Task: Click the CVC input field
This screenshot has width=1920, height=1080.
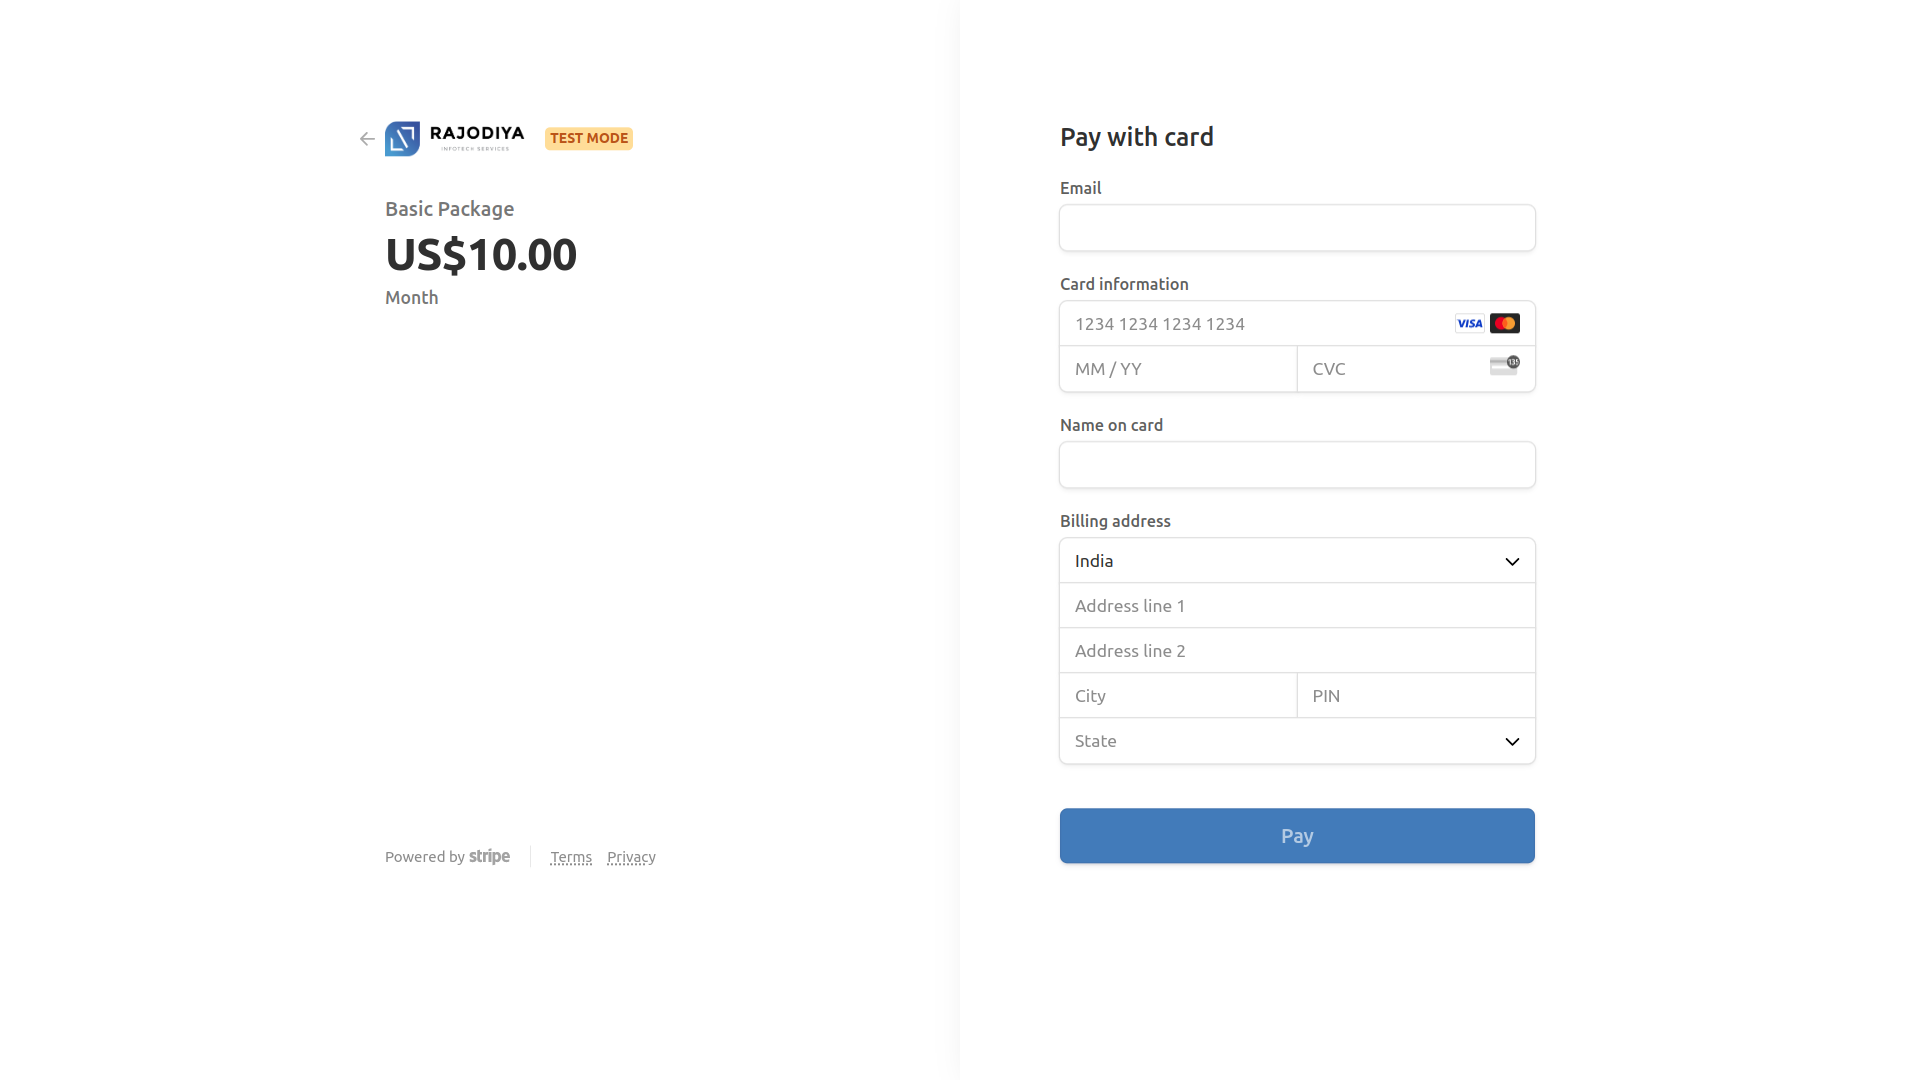Action: (x=1390, y=368)
